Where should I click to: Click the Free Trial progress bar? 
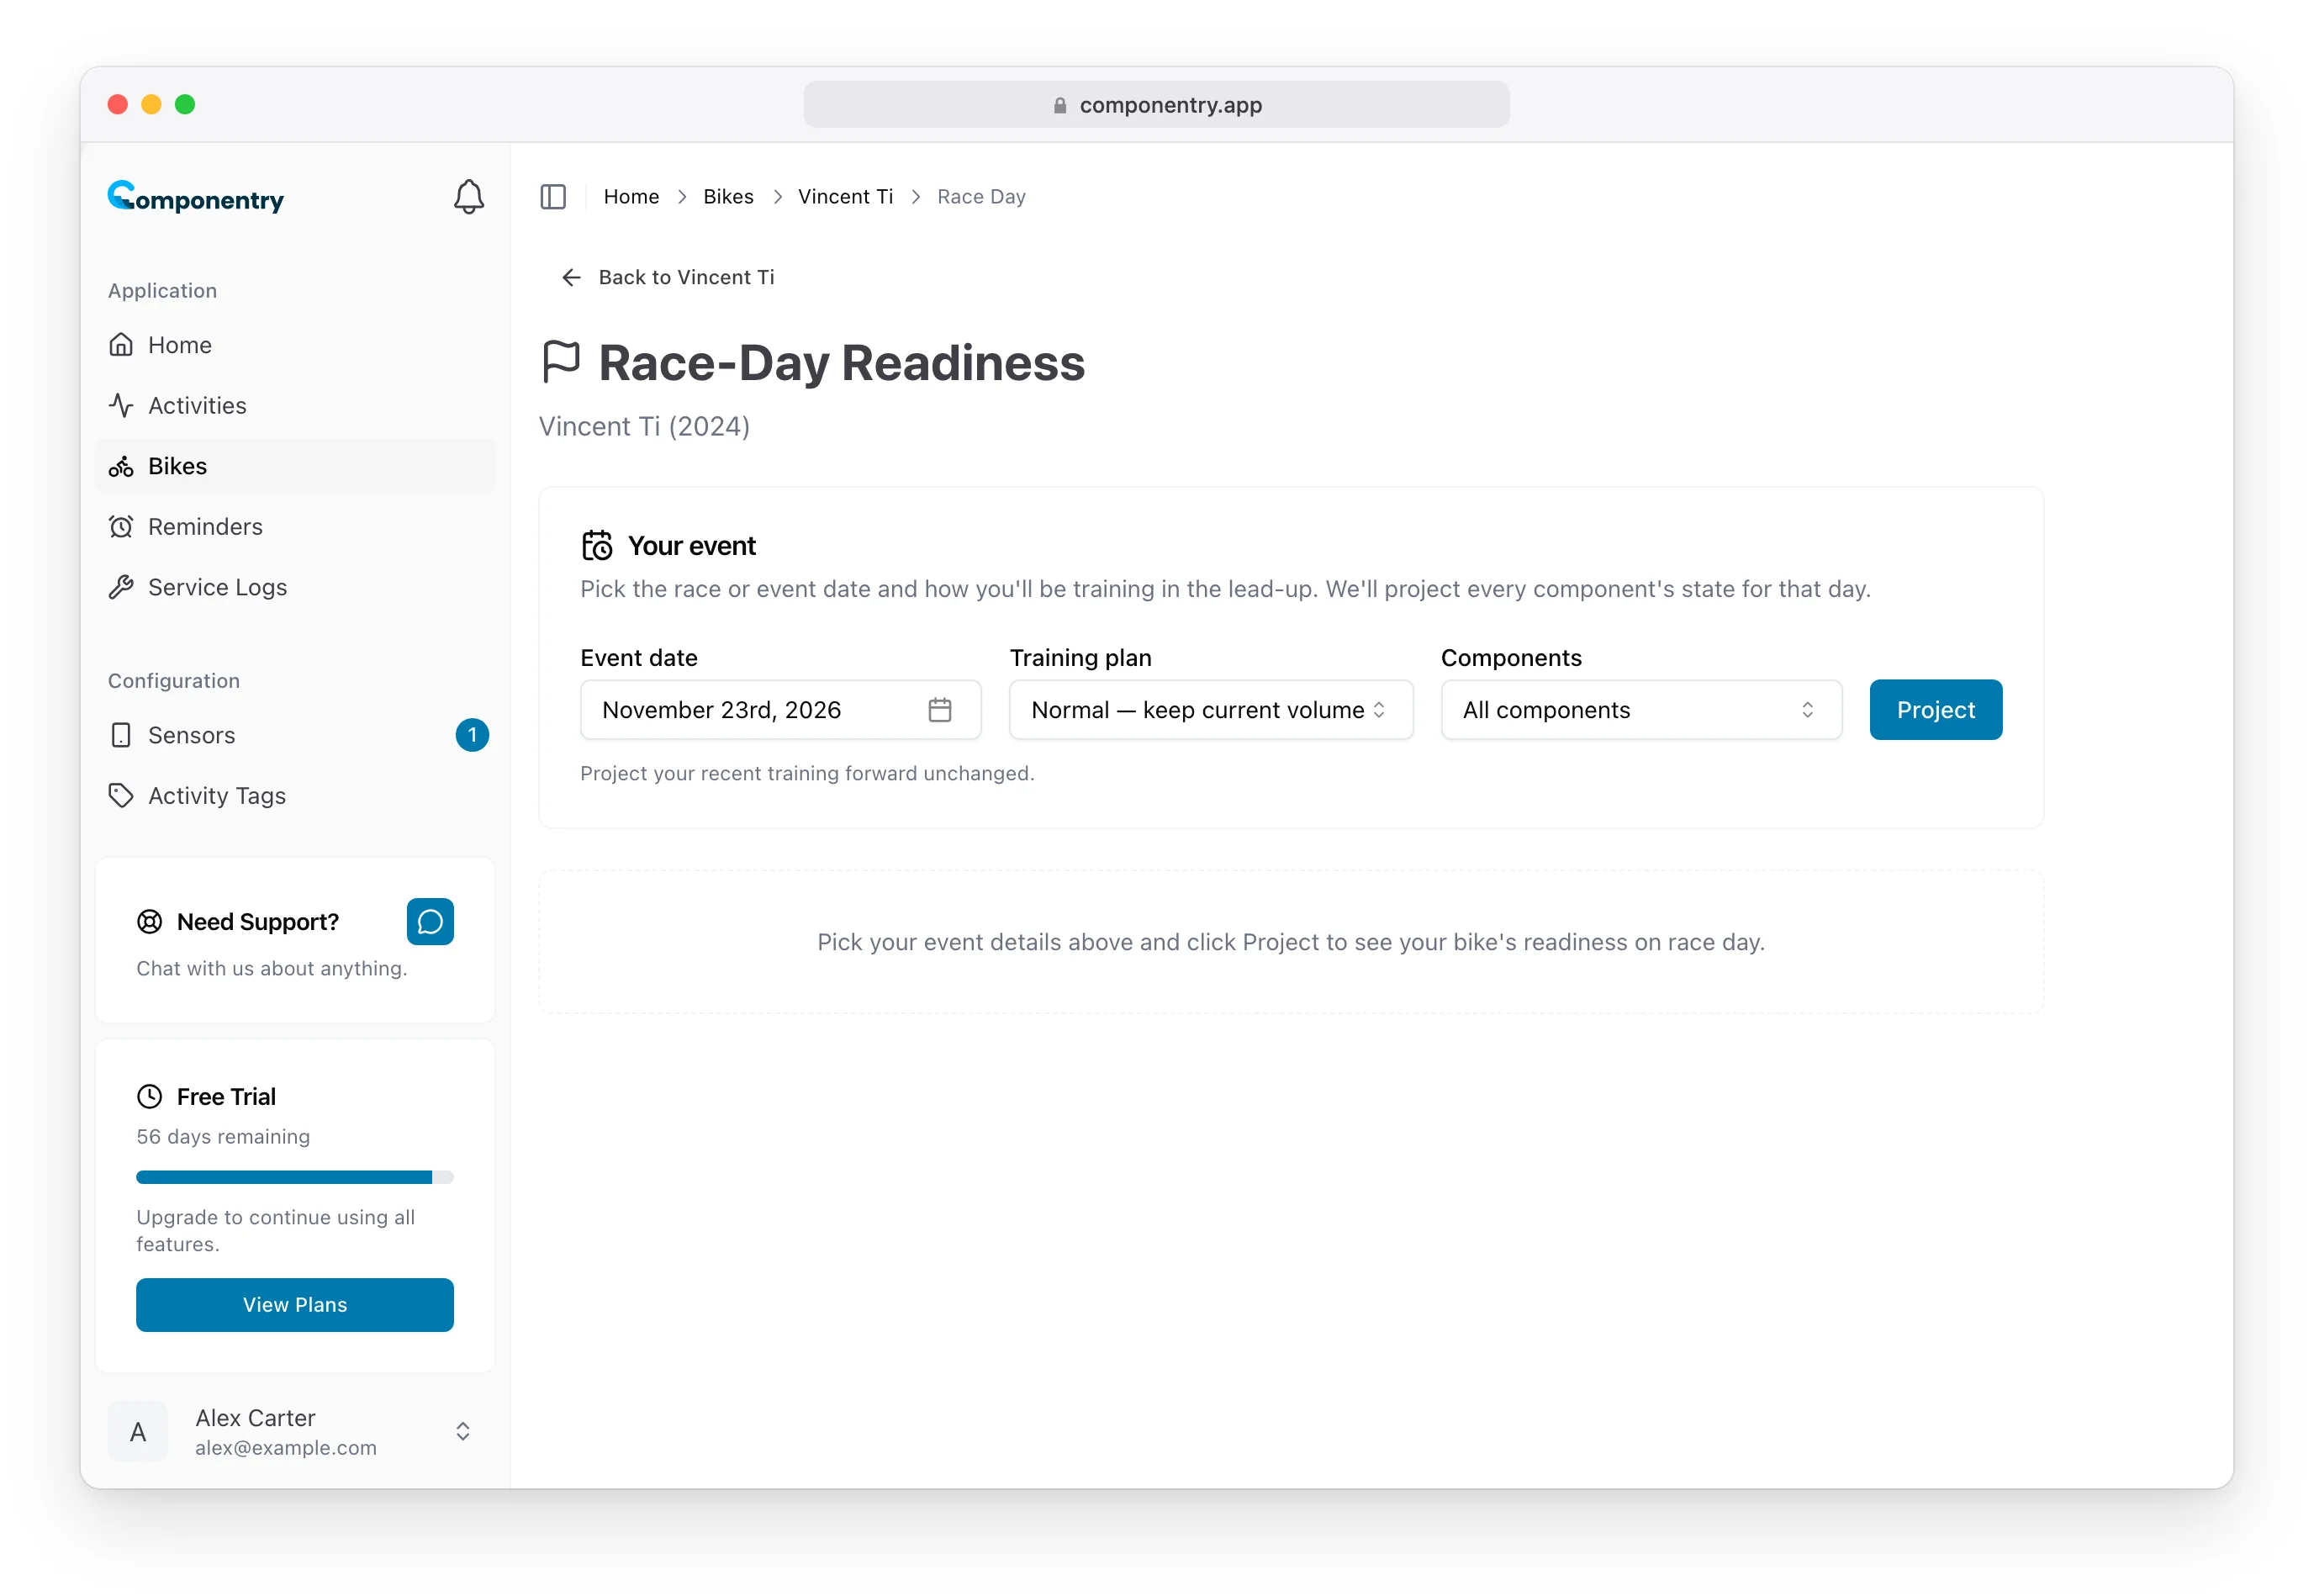295,1177
